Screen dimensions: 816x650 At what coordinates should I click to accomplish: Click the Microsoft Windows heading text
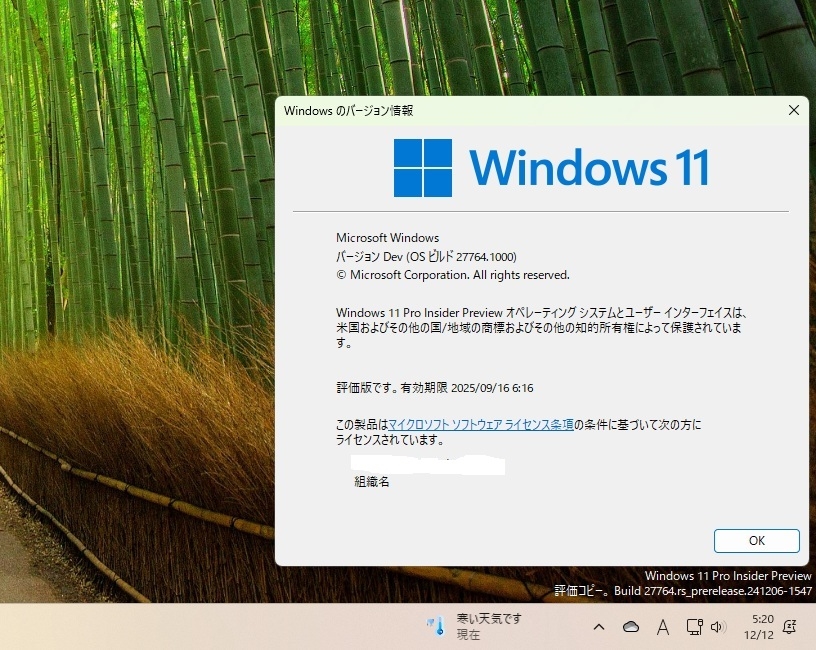(x=387, y=238)
